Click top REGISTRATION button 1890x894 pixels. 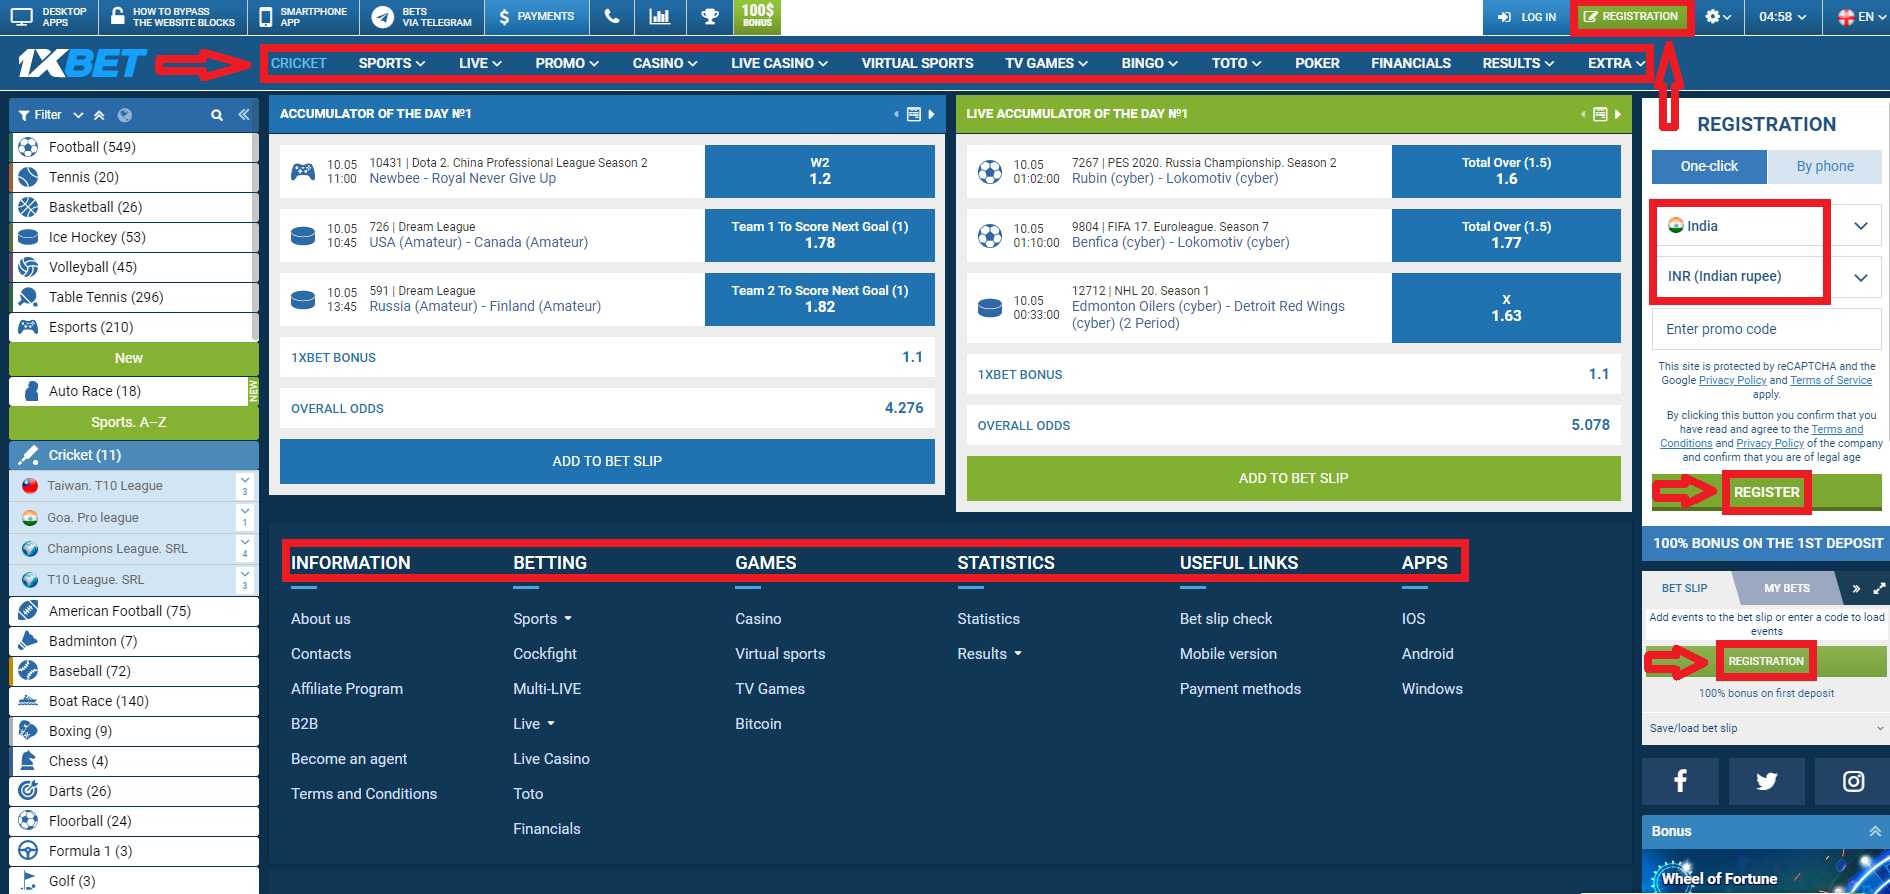click(1631, 17)
